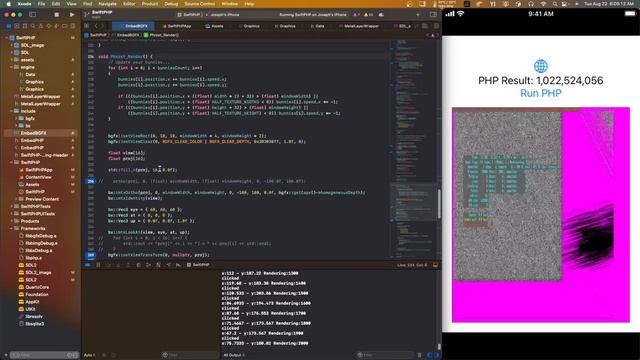Collapse the SwiftPHP root project
Screen dimensions: 640x360
(x=6, y=38)
